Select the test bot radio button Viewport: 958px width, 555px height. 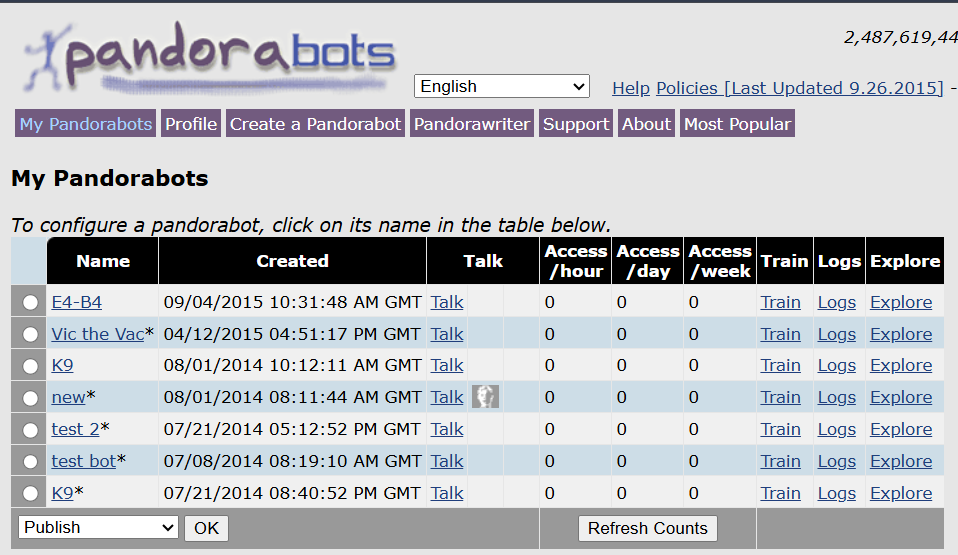point(30,461)
